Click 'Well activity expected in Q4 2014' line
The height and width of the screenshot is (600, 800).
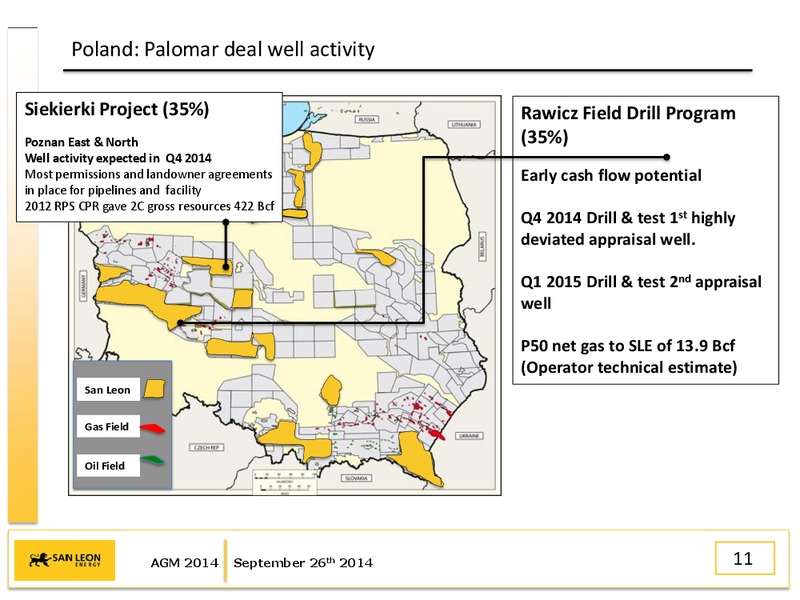[118, 158]
